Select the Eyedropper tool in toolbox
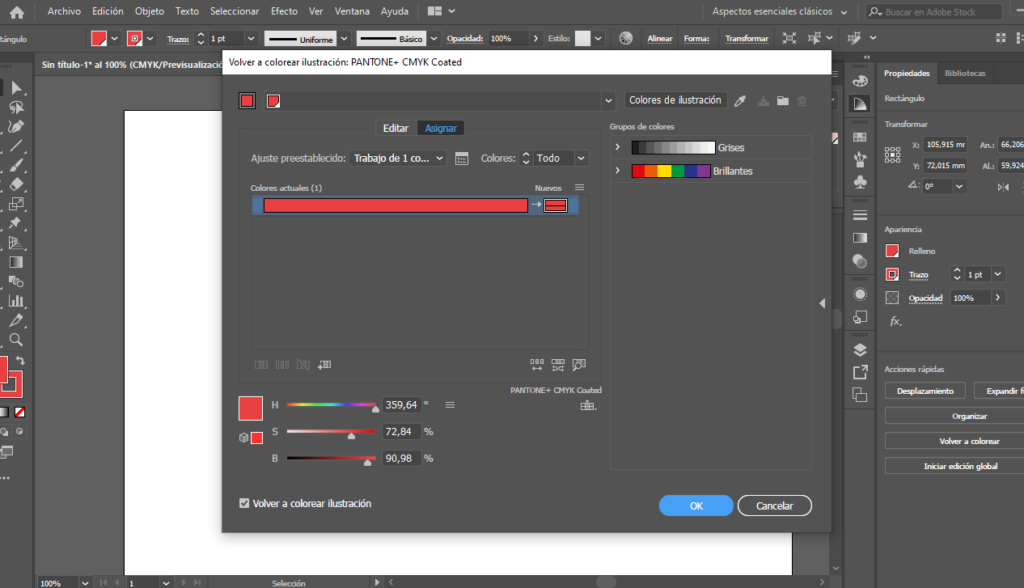1024x588 pixels. click(x=16, y=320)
